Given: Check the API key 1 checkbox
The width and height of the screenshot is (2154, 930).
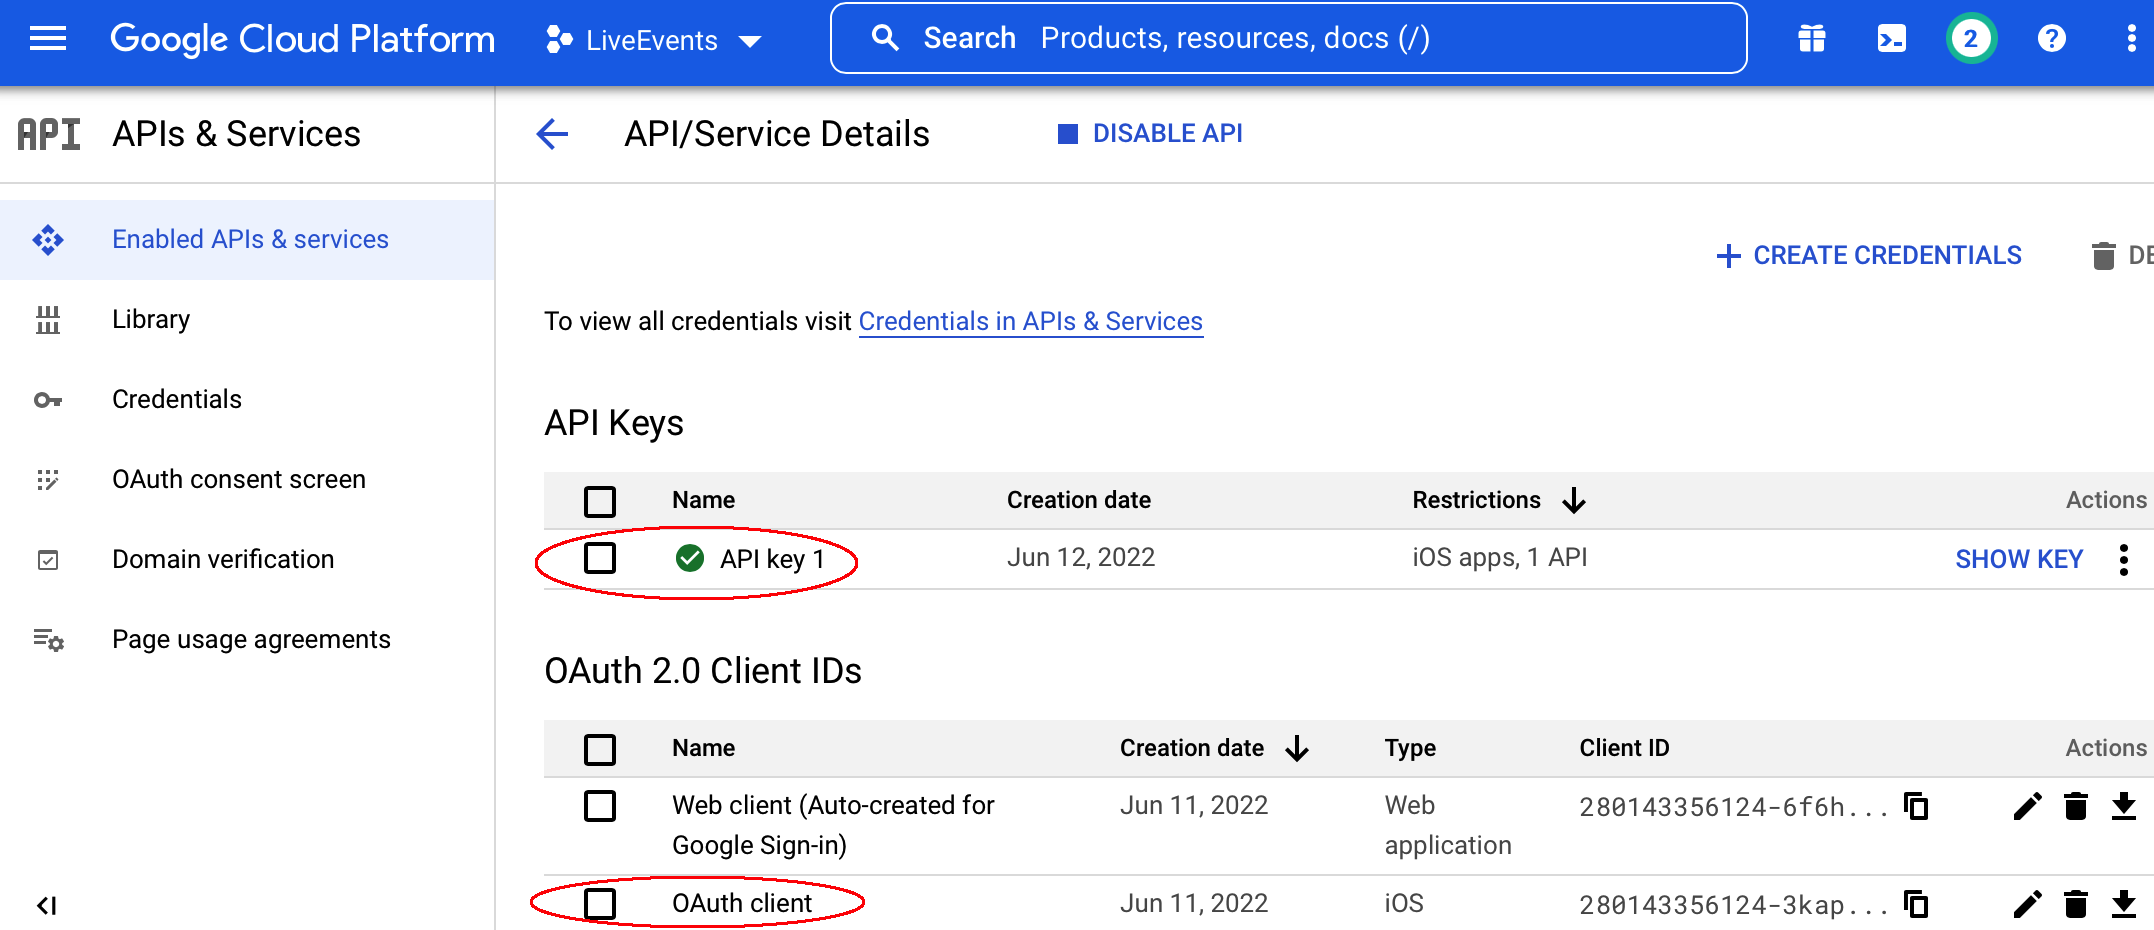Looking at the screenshot, I should tap(600, 558).
